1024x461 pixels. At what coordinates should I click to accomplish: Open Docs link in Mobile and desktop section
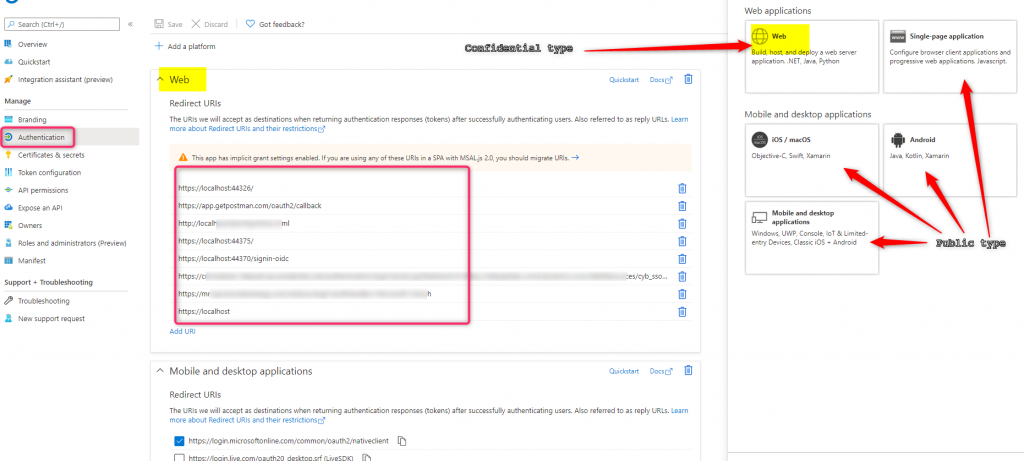(x=661, y=371)
